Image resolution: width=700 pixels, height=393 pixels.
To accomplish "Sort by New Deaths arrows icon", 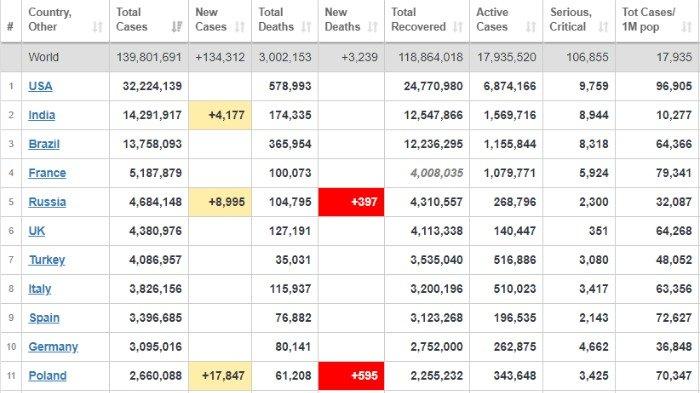I will point(372,27).
